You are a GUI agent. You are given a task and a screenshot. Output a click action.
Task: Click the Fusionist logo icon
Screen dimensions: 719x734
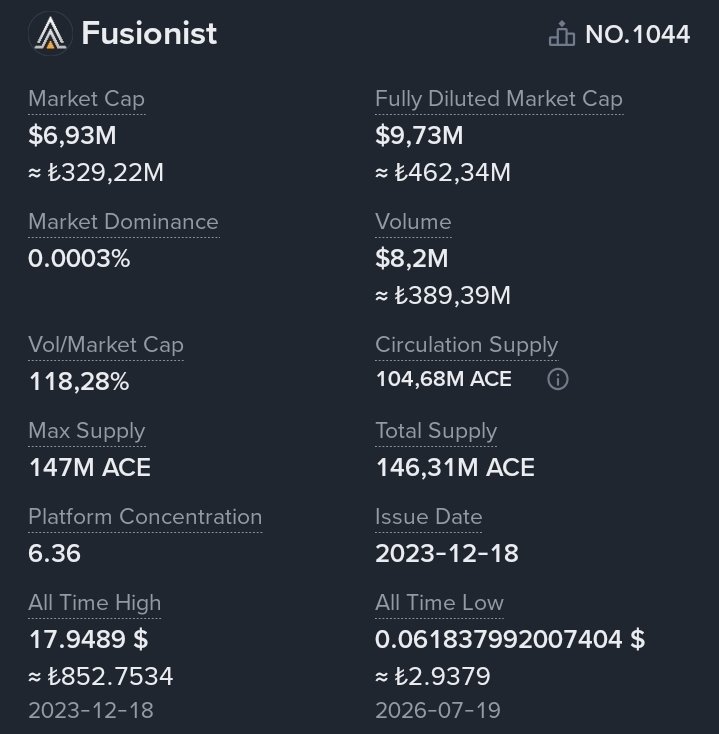(50, 33)
